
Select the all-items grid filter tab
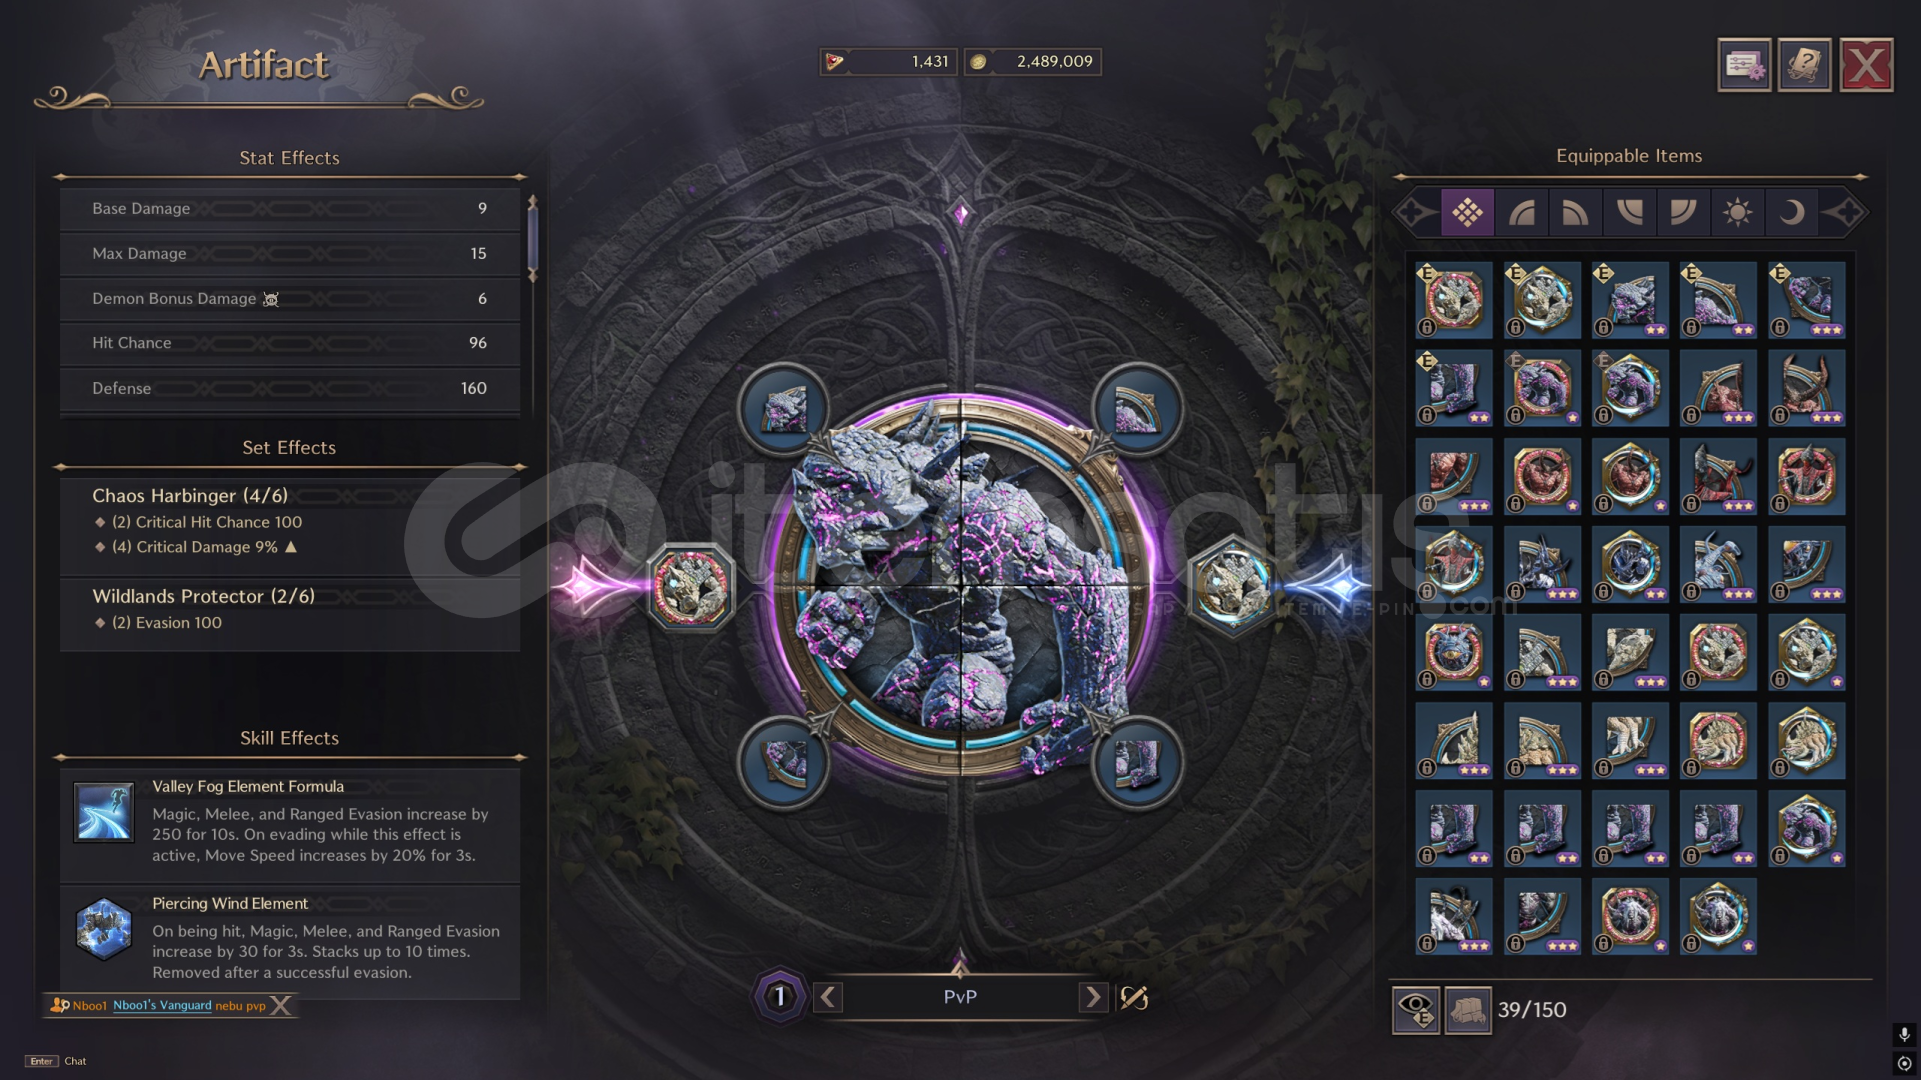click(1467, 212)
